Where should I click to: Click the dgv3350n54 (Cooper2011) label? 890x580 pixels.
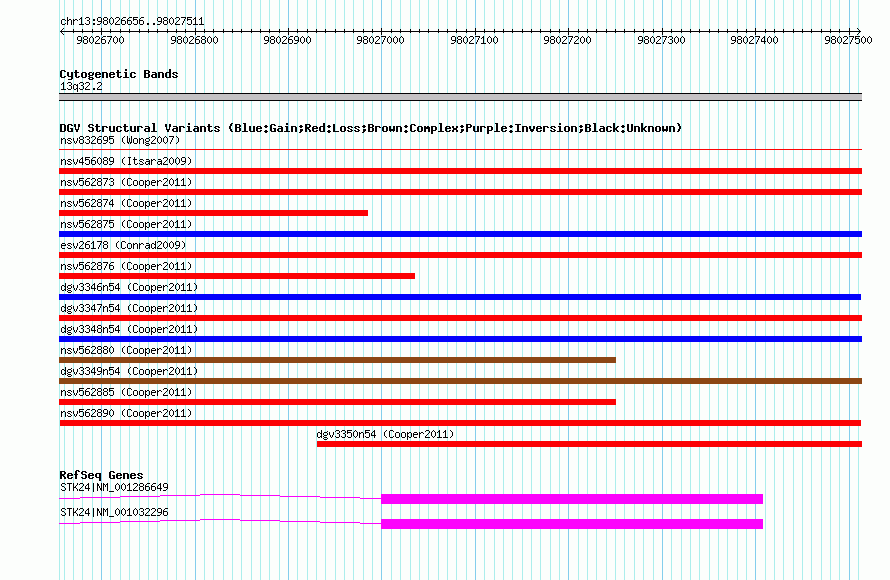click(x=385, y=434)
